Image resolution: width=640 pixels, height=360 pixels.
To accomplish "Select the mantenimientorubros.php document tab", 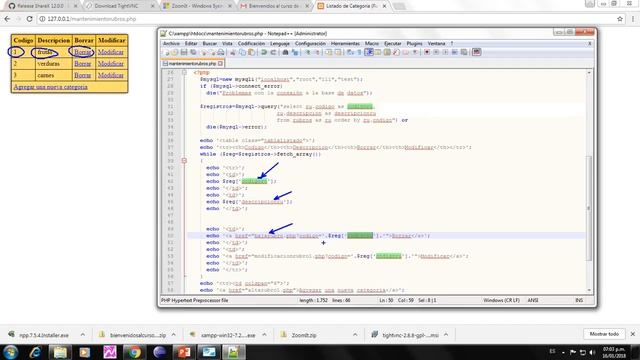I will tap(192, 64).
